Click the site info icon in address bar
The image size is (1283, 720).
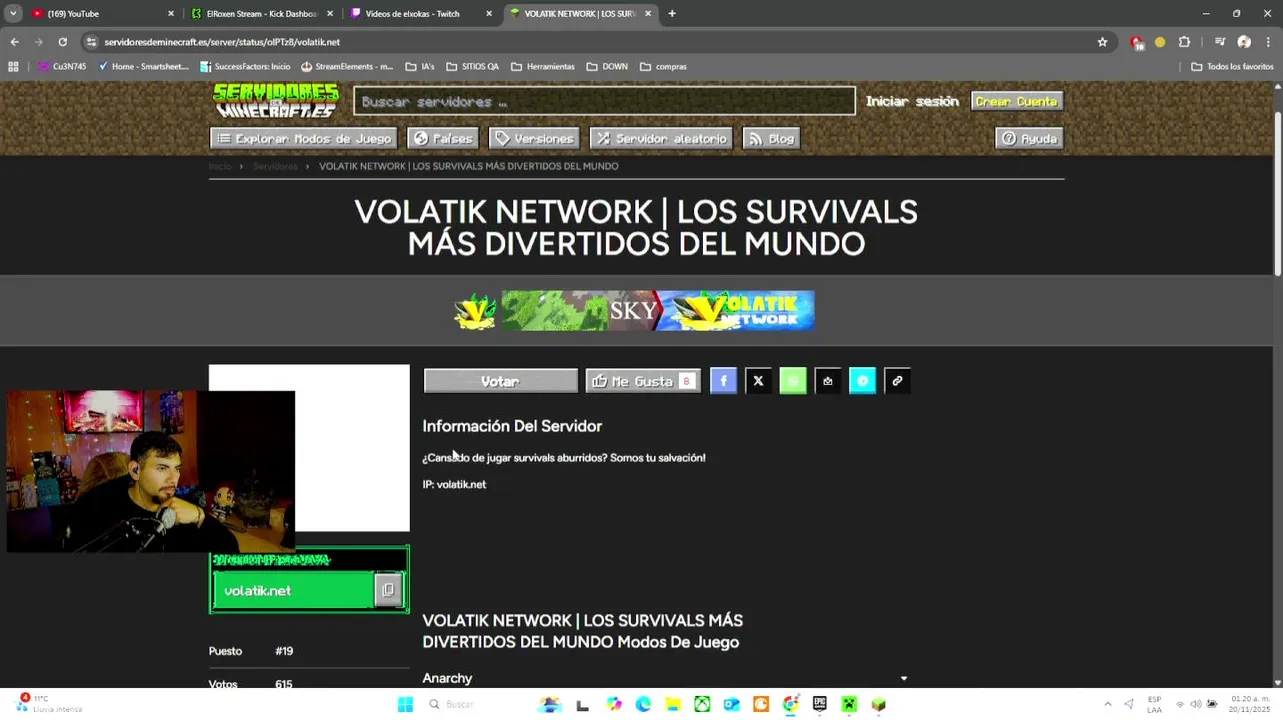pyautogui.click(x=91, y=42)
